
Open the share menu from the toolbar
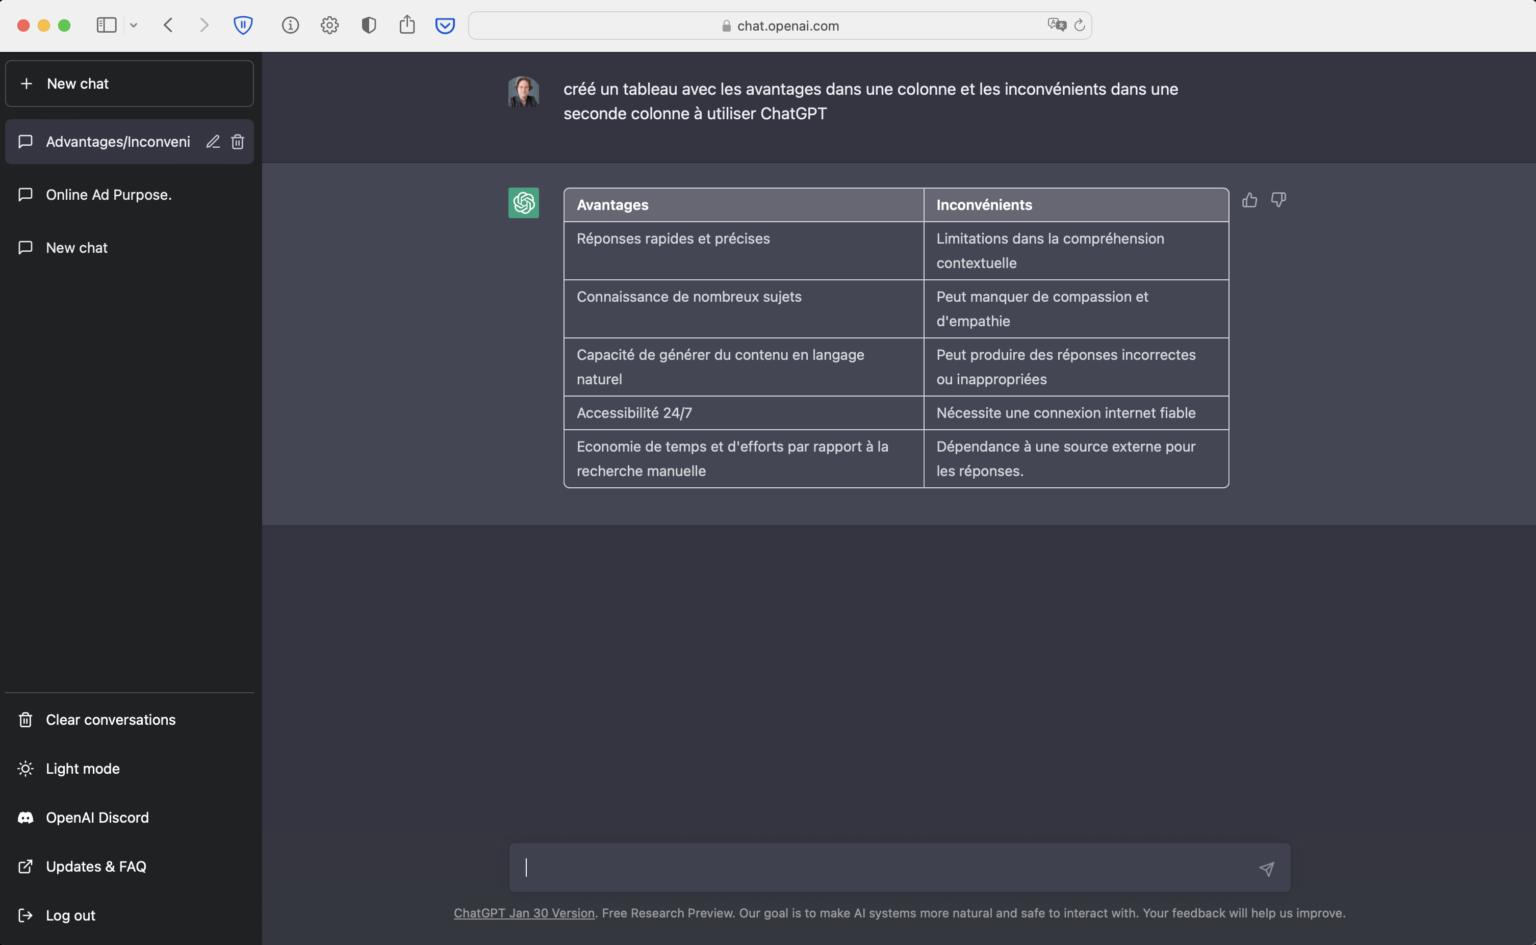(407, 25)
